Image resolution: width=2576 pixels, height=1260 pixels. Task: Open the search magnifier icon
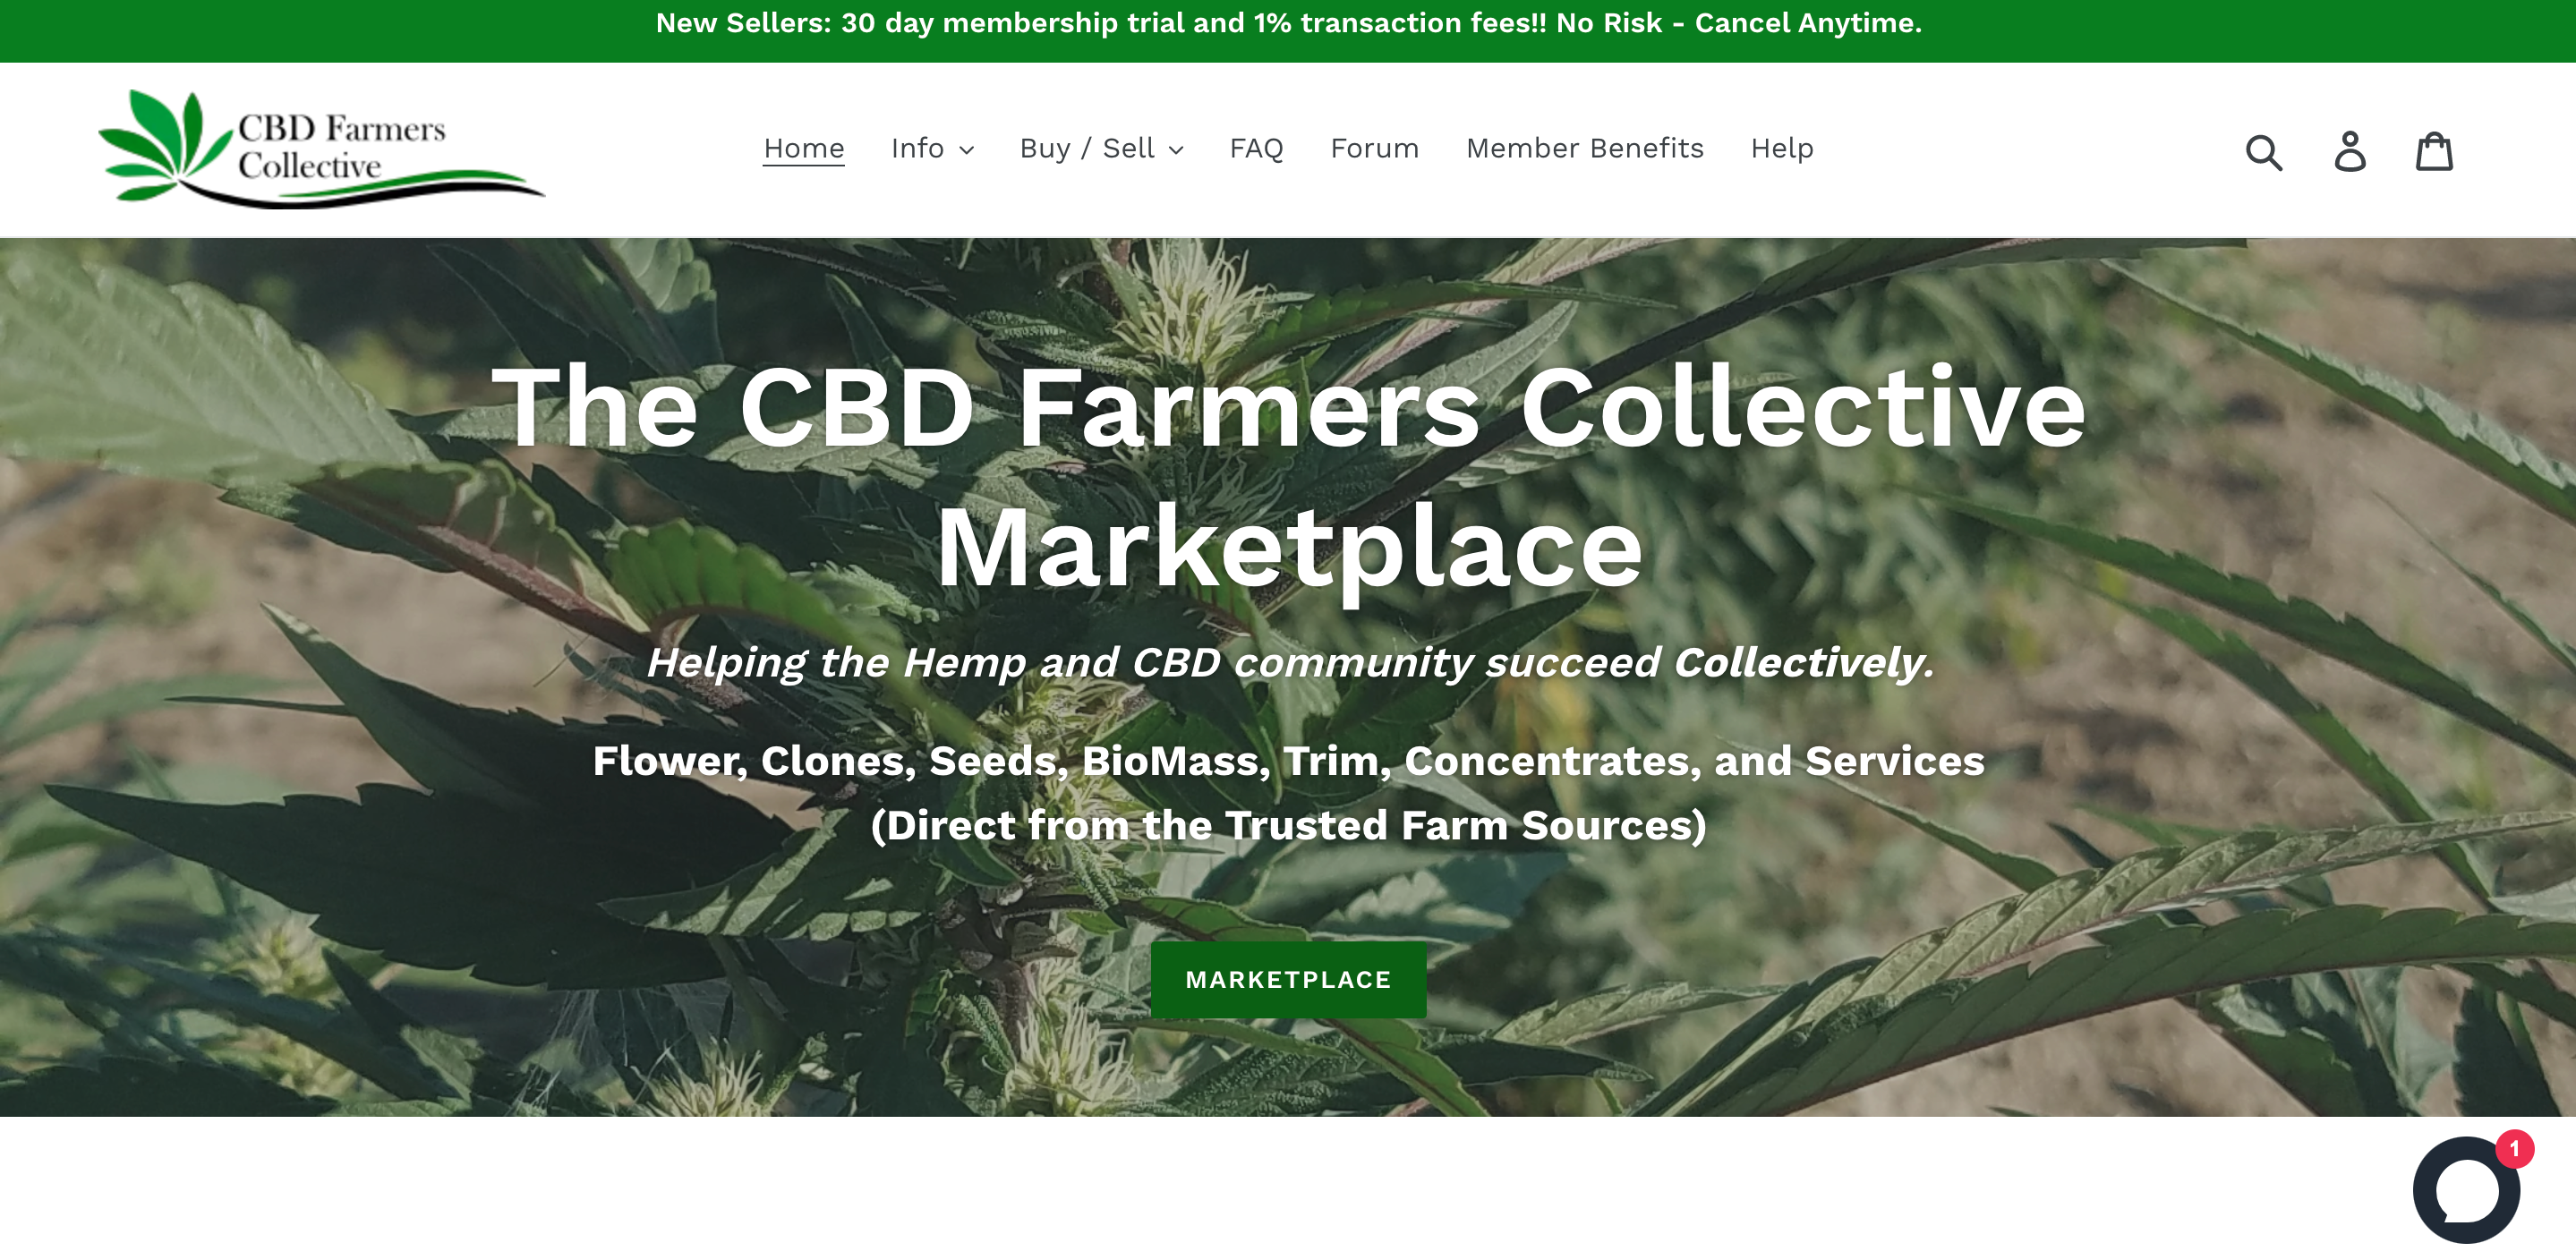pyautogui.click(x=2264, y=152)
